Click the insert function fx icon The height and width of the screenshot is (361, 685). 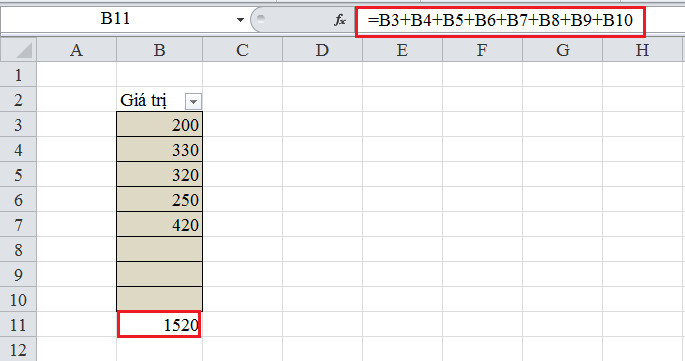pos(340,20)
